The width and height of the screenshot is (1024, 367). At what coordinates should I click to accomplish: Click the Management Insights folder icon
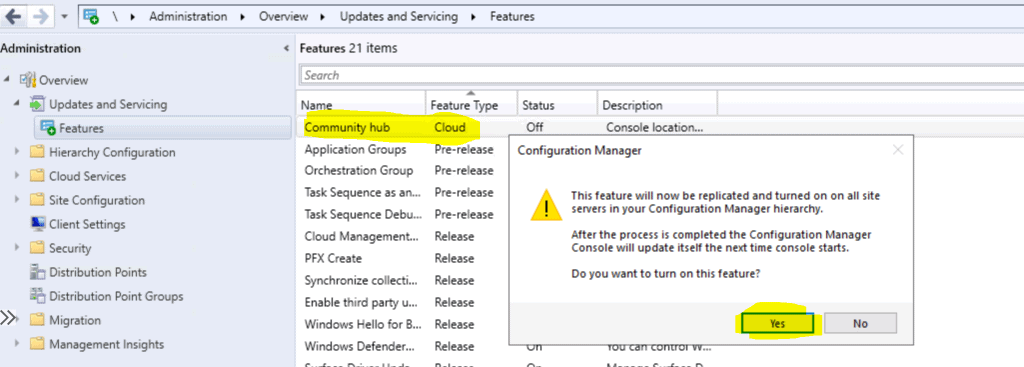pos(38,344)
